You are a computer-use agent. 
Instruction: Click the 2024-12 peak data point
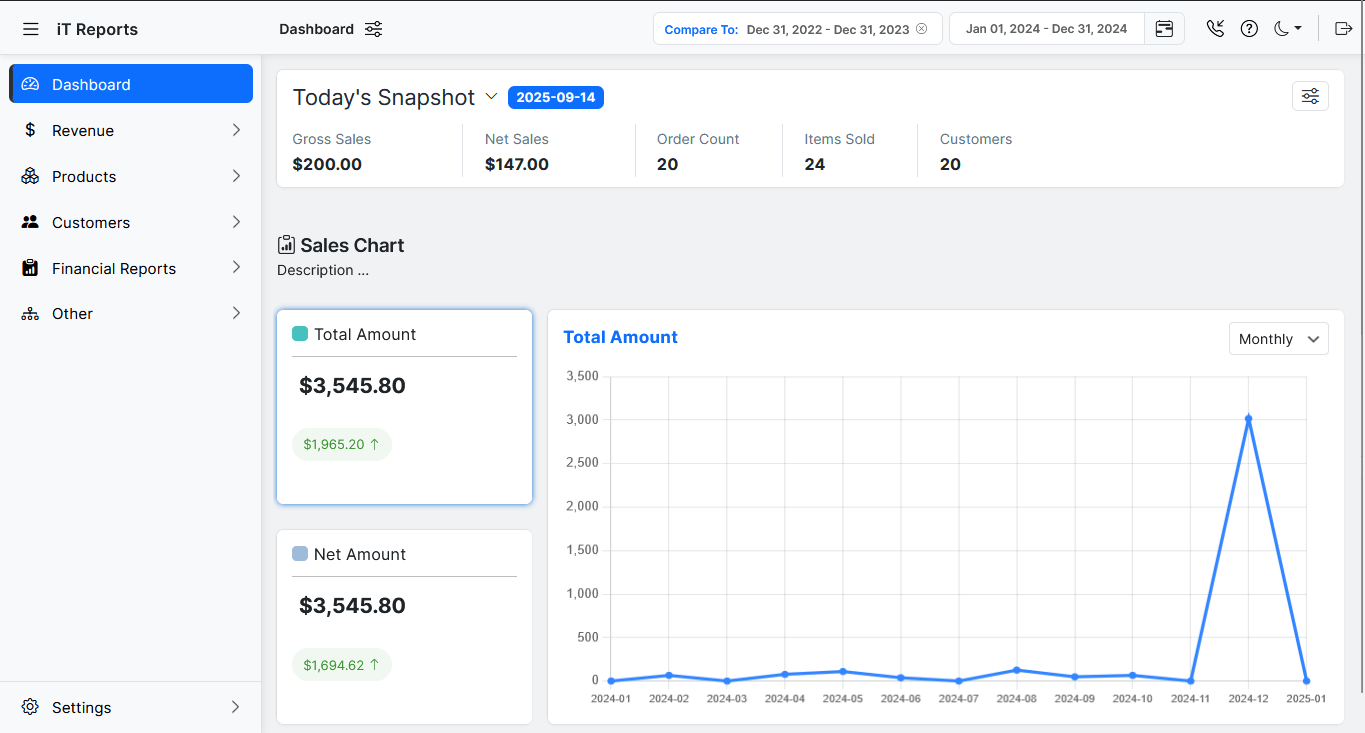coord(1248,419)
